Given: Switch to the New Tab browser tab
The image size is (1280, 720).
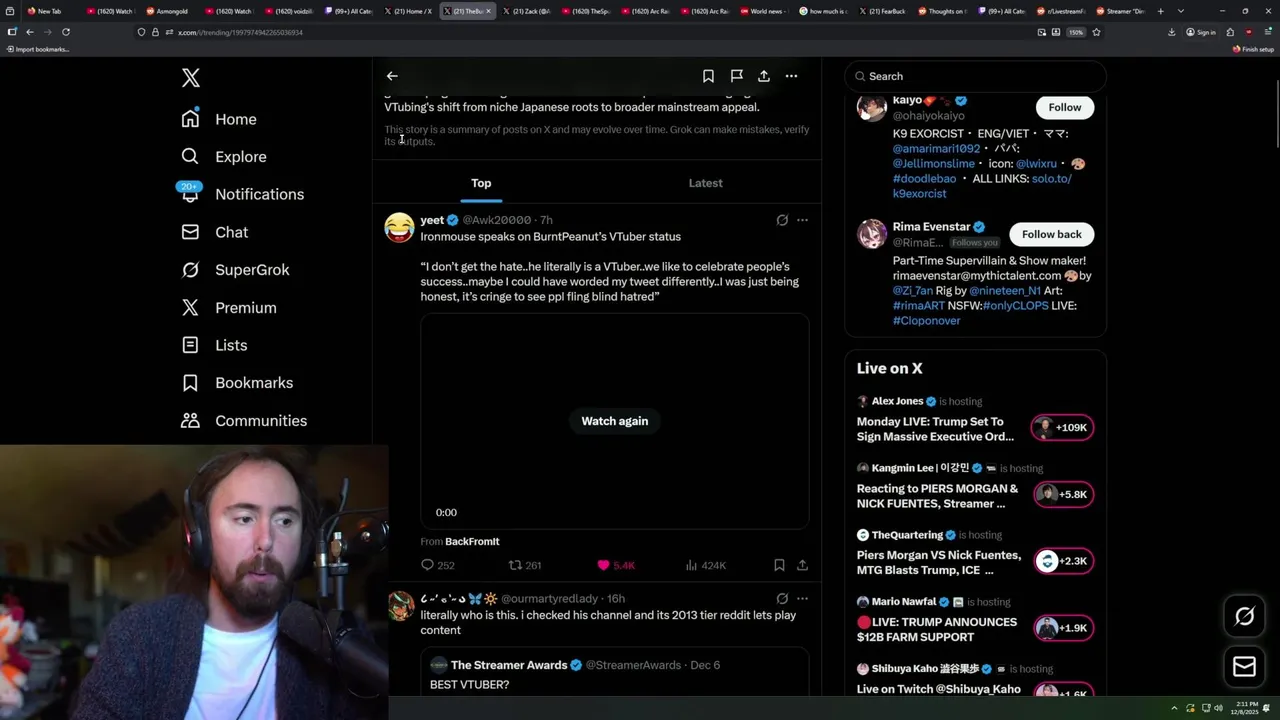Looking at the screenshot, I should pyautogui.click(x=45, y=11).
